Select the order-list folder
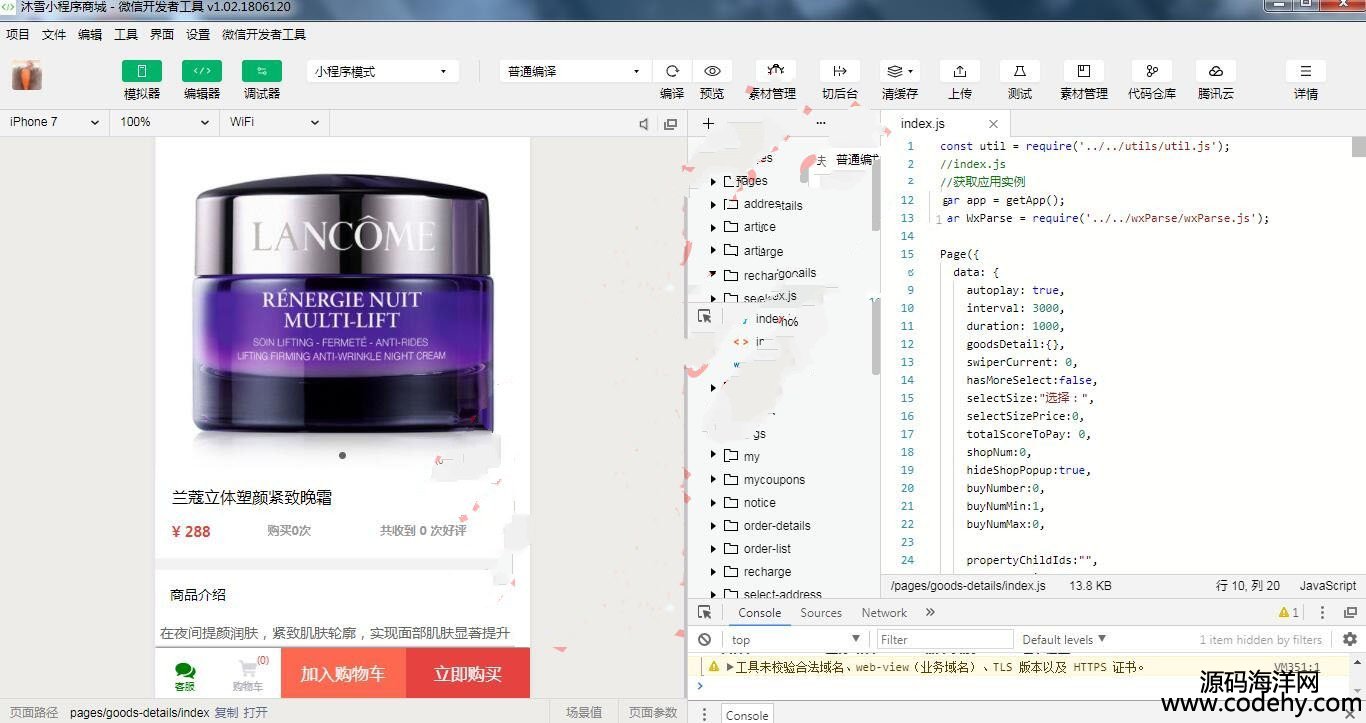 tap(767, 548)
